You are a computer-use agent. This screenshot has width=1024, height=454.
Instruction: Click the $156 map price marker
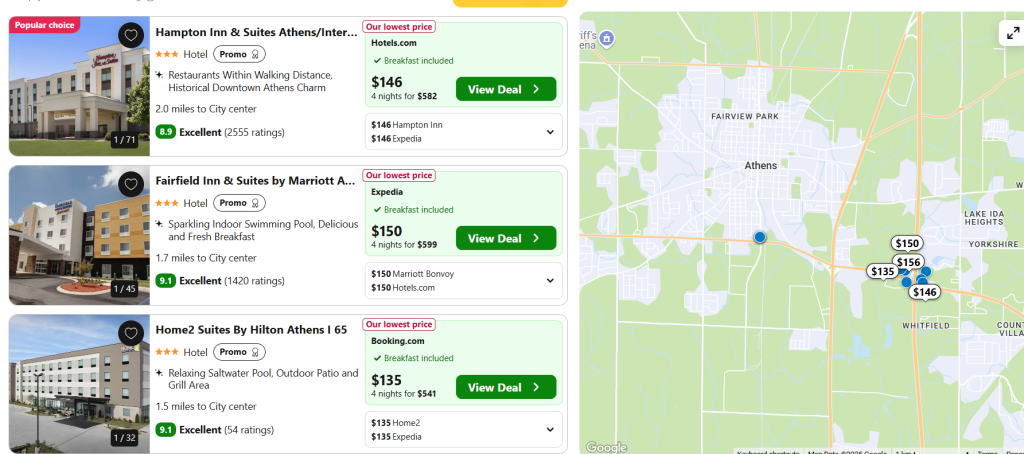pos(908,262)
